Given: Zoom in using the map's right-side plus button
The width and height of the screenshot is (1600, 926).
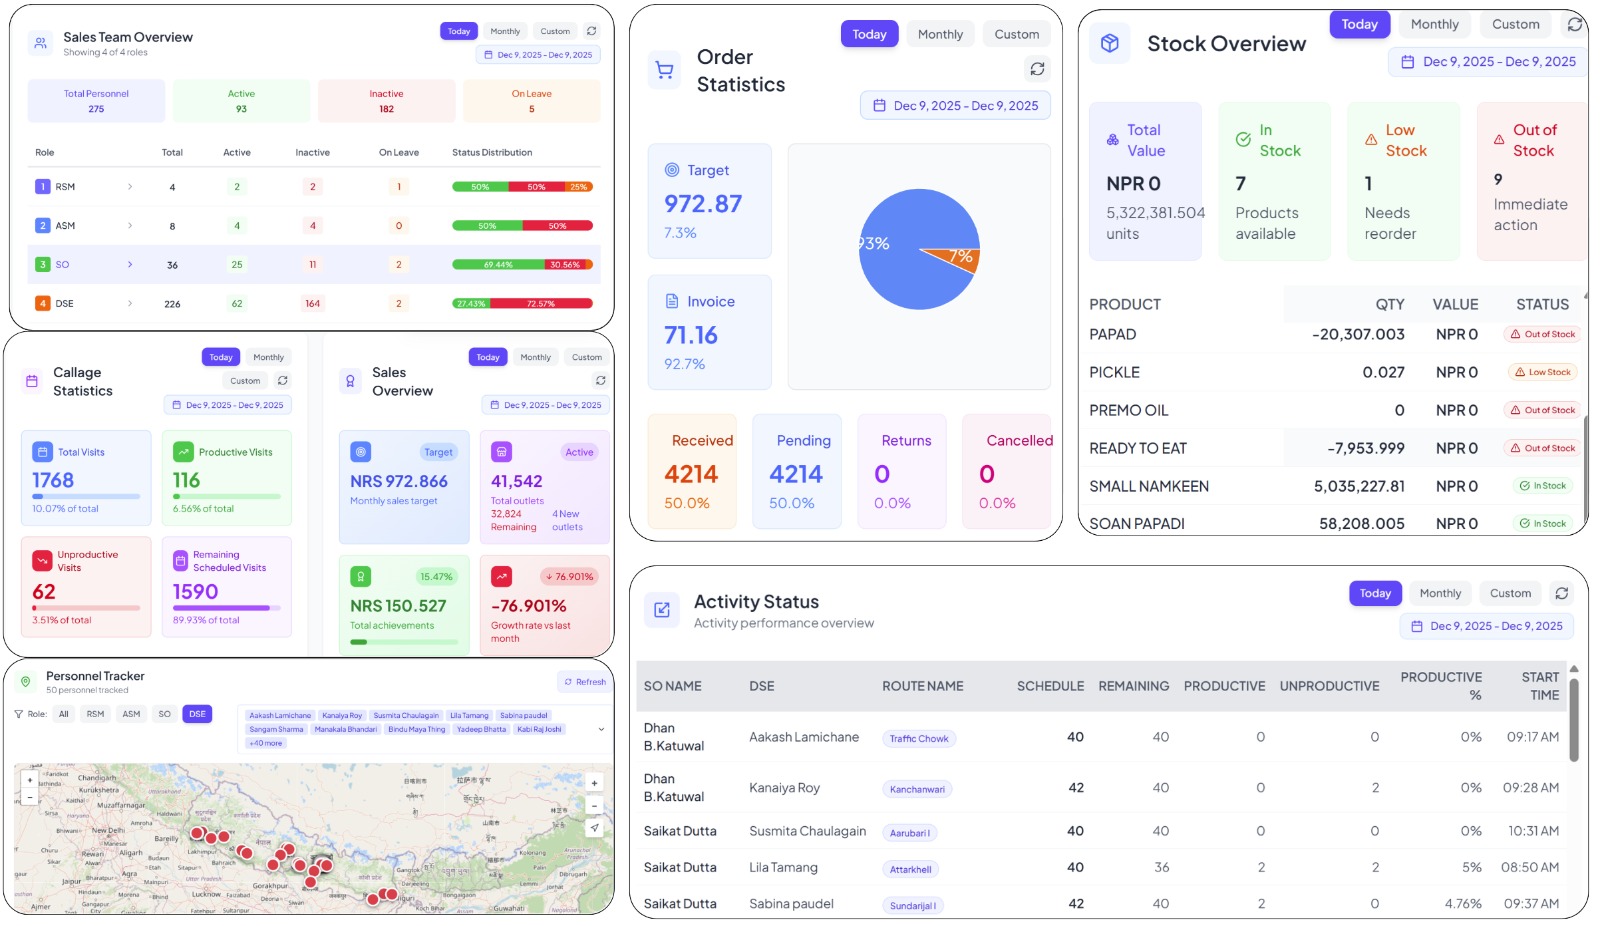Looking at the screenshot, I should pos(594,783).
